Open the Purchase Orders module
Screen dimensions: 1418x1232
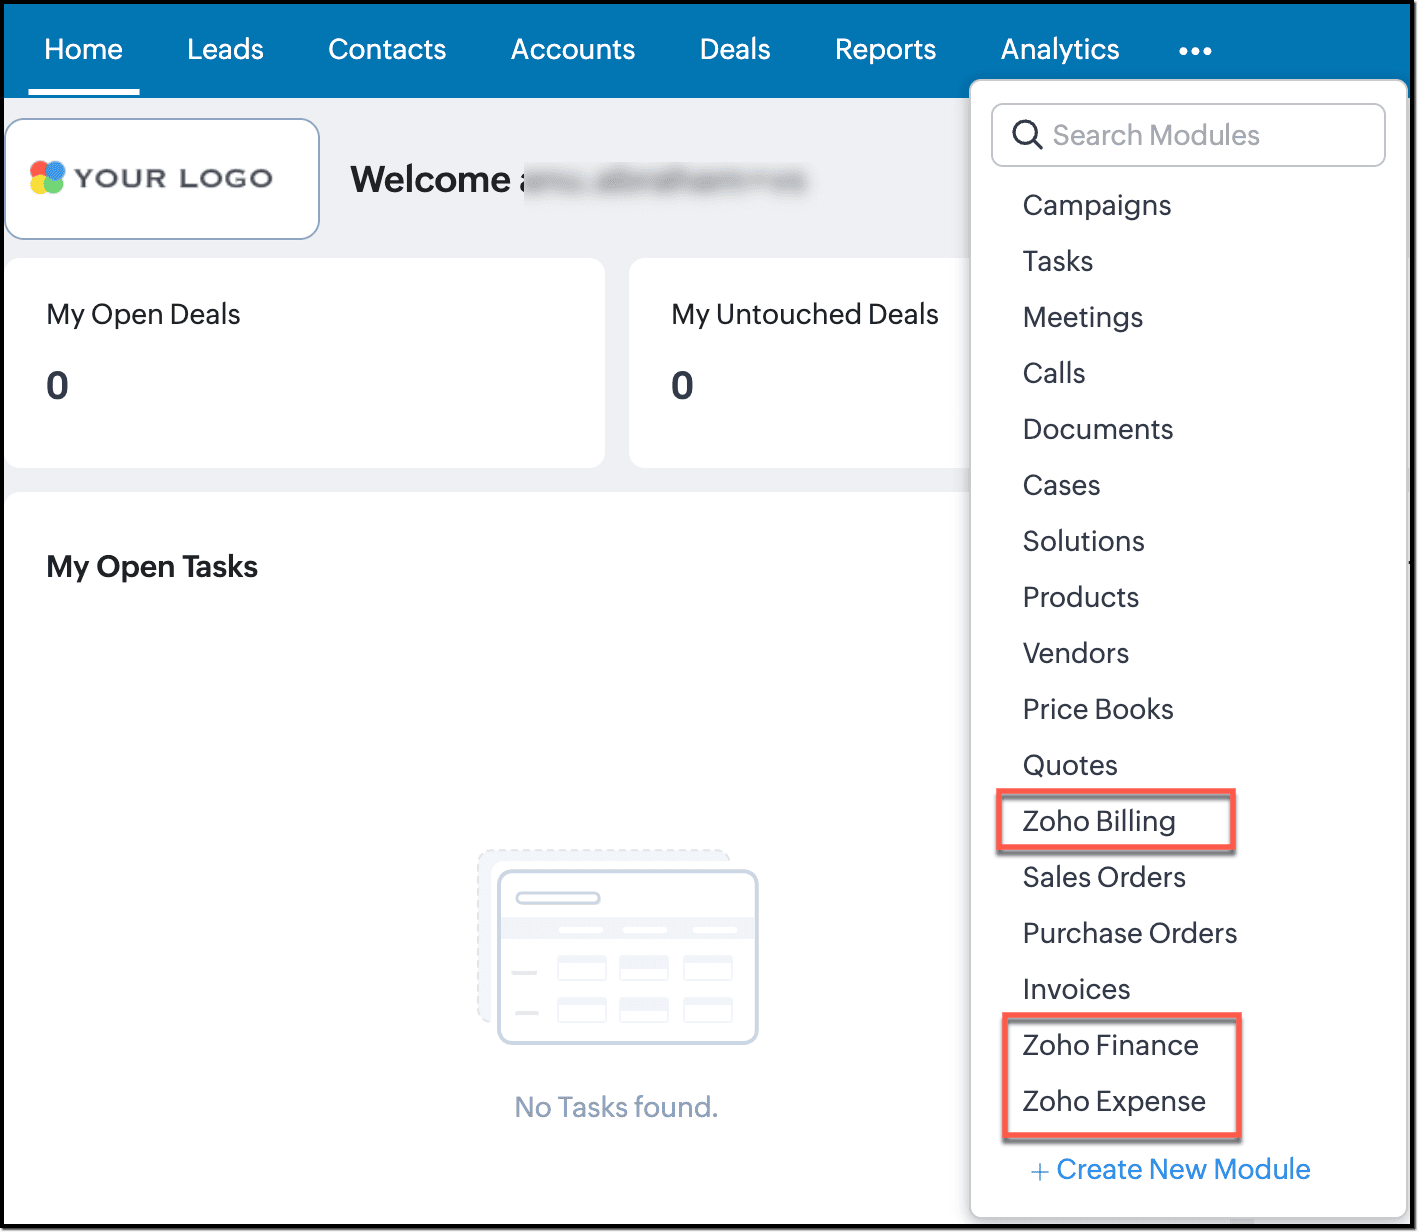(1130, 934)
